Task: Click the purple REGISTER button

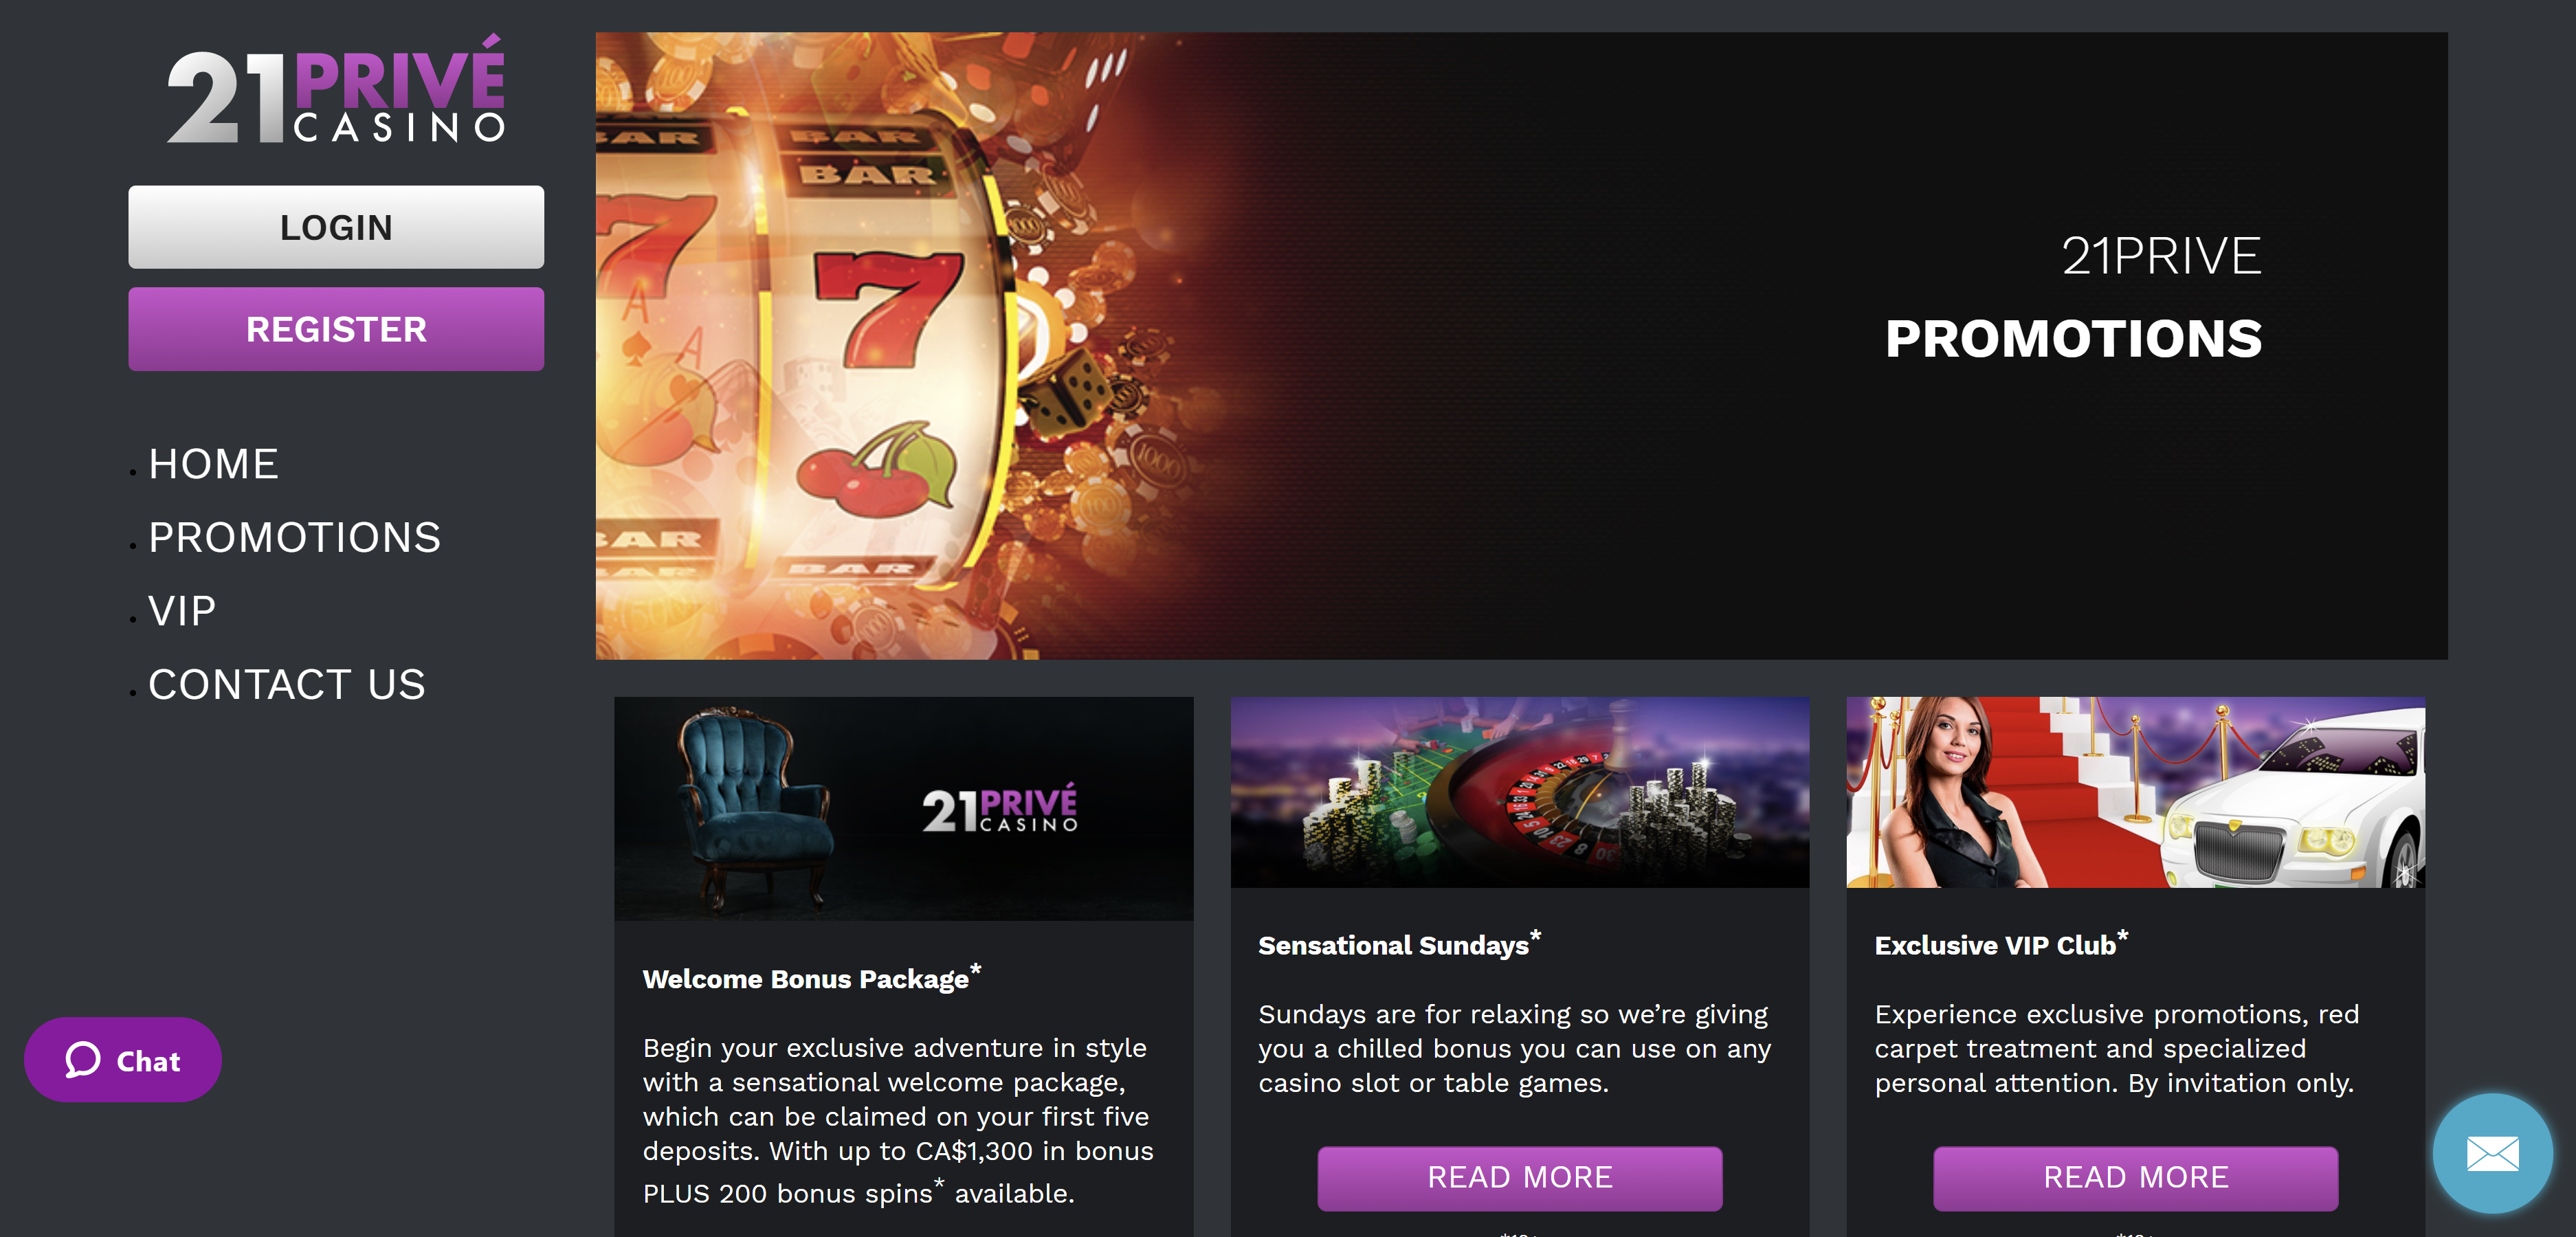Action: pos(336,329)
